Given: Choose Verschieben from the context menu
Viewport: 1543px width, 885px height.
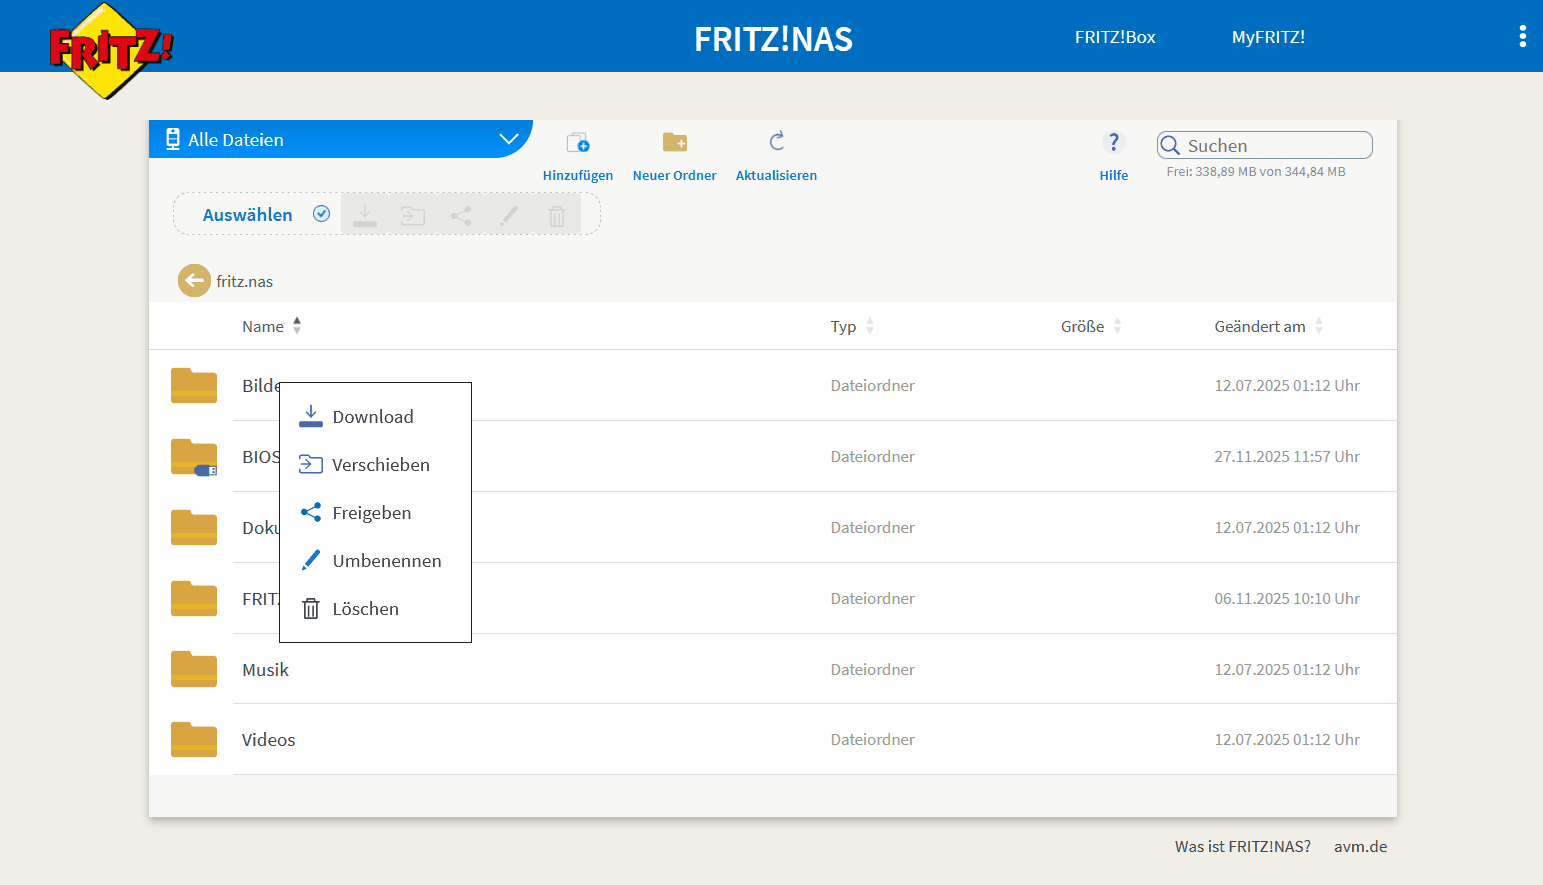Looking at the screenshot, I should click(375, 465).
